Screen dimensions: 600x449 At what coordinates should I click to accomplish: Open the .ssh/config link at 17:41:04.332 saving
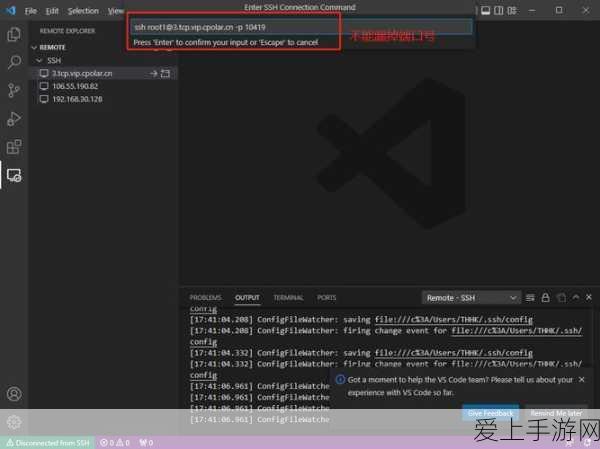click(x=453, y=353)
